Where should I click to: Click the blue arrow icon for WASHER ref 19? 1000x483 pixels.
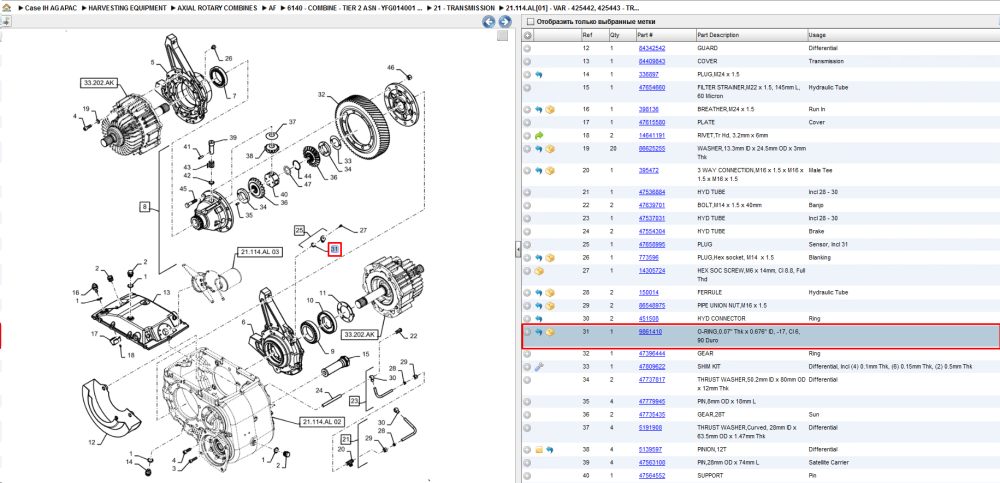coord(539,149)
